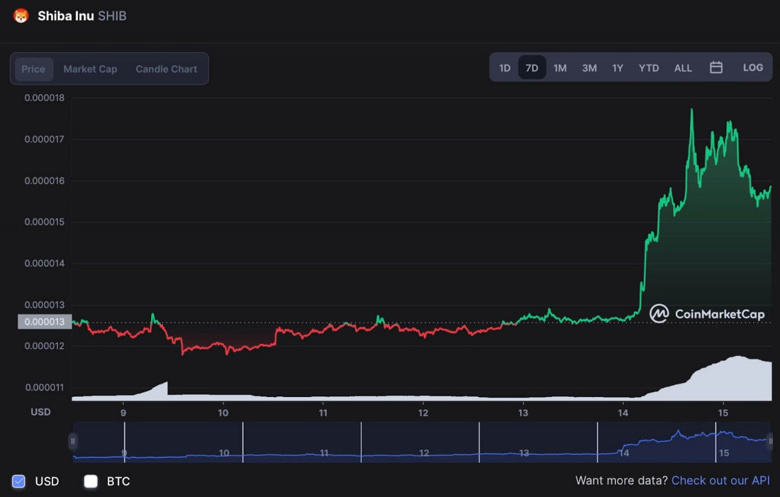
Task: Set chart range to 1M
Action: pos(560,68)
